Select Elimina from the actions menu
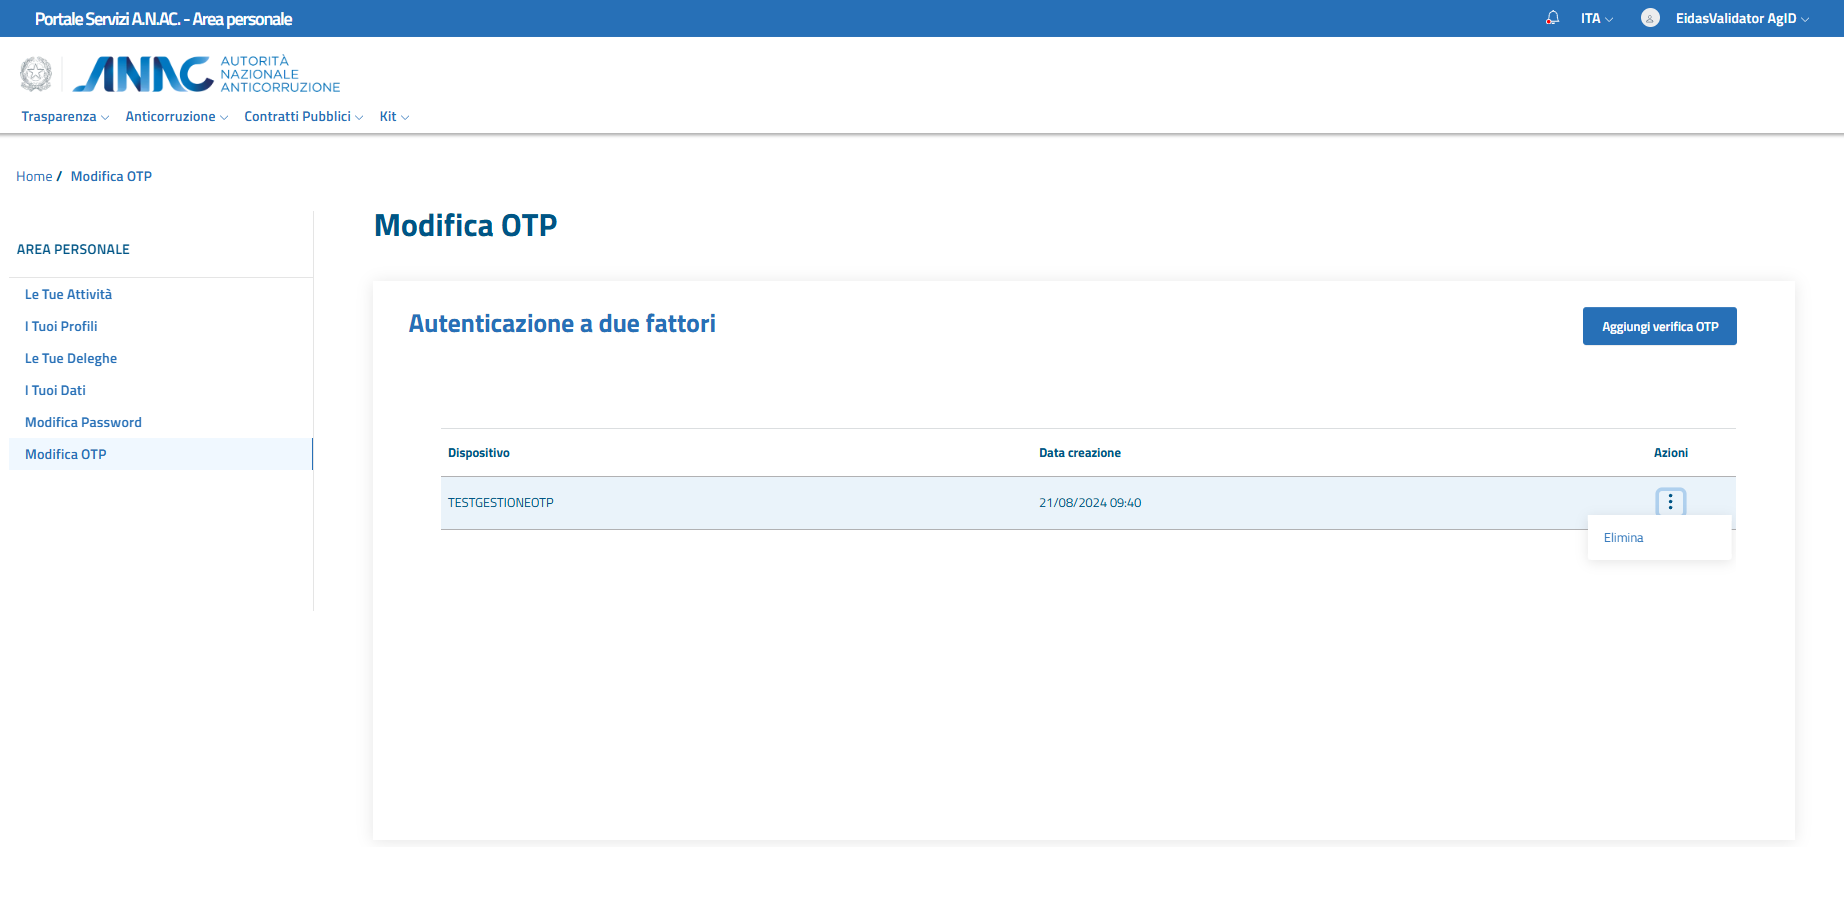1844x915 pixels. pos(1623,538)
